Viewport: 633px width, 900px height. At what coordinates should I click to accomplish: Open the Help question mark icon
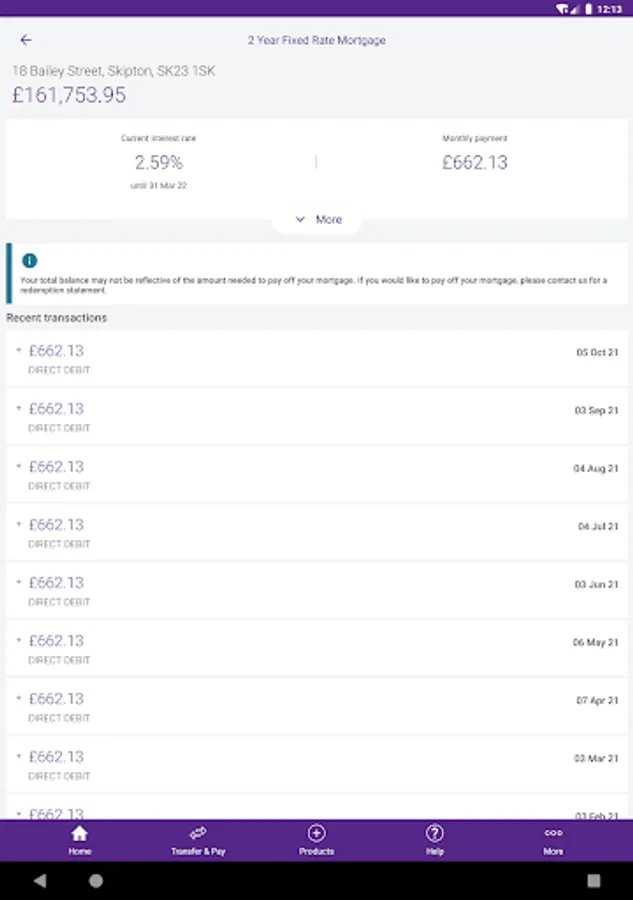pyautogui.click(x=434, y=834)
